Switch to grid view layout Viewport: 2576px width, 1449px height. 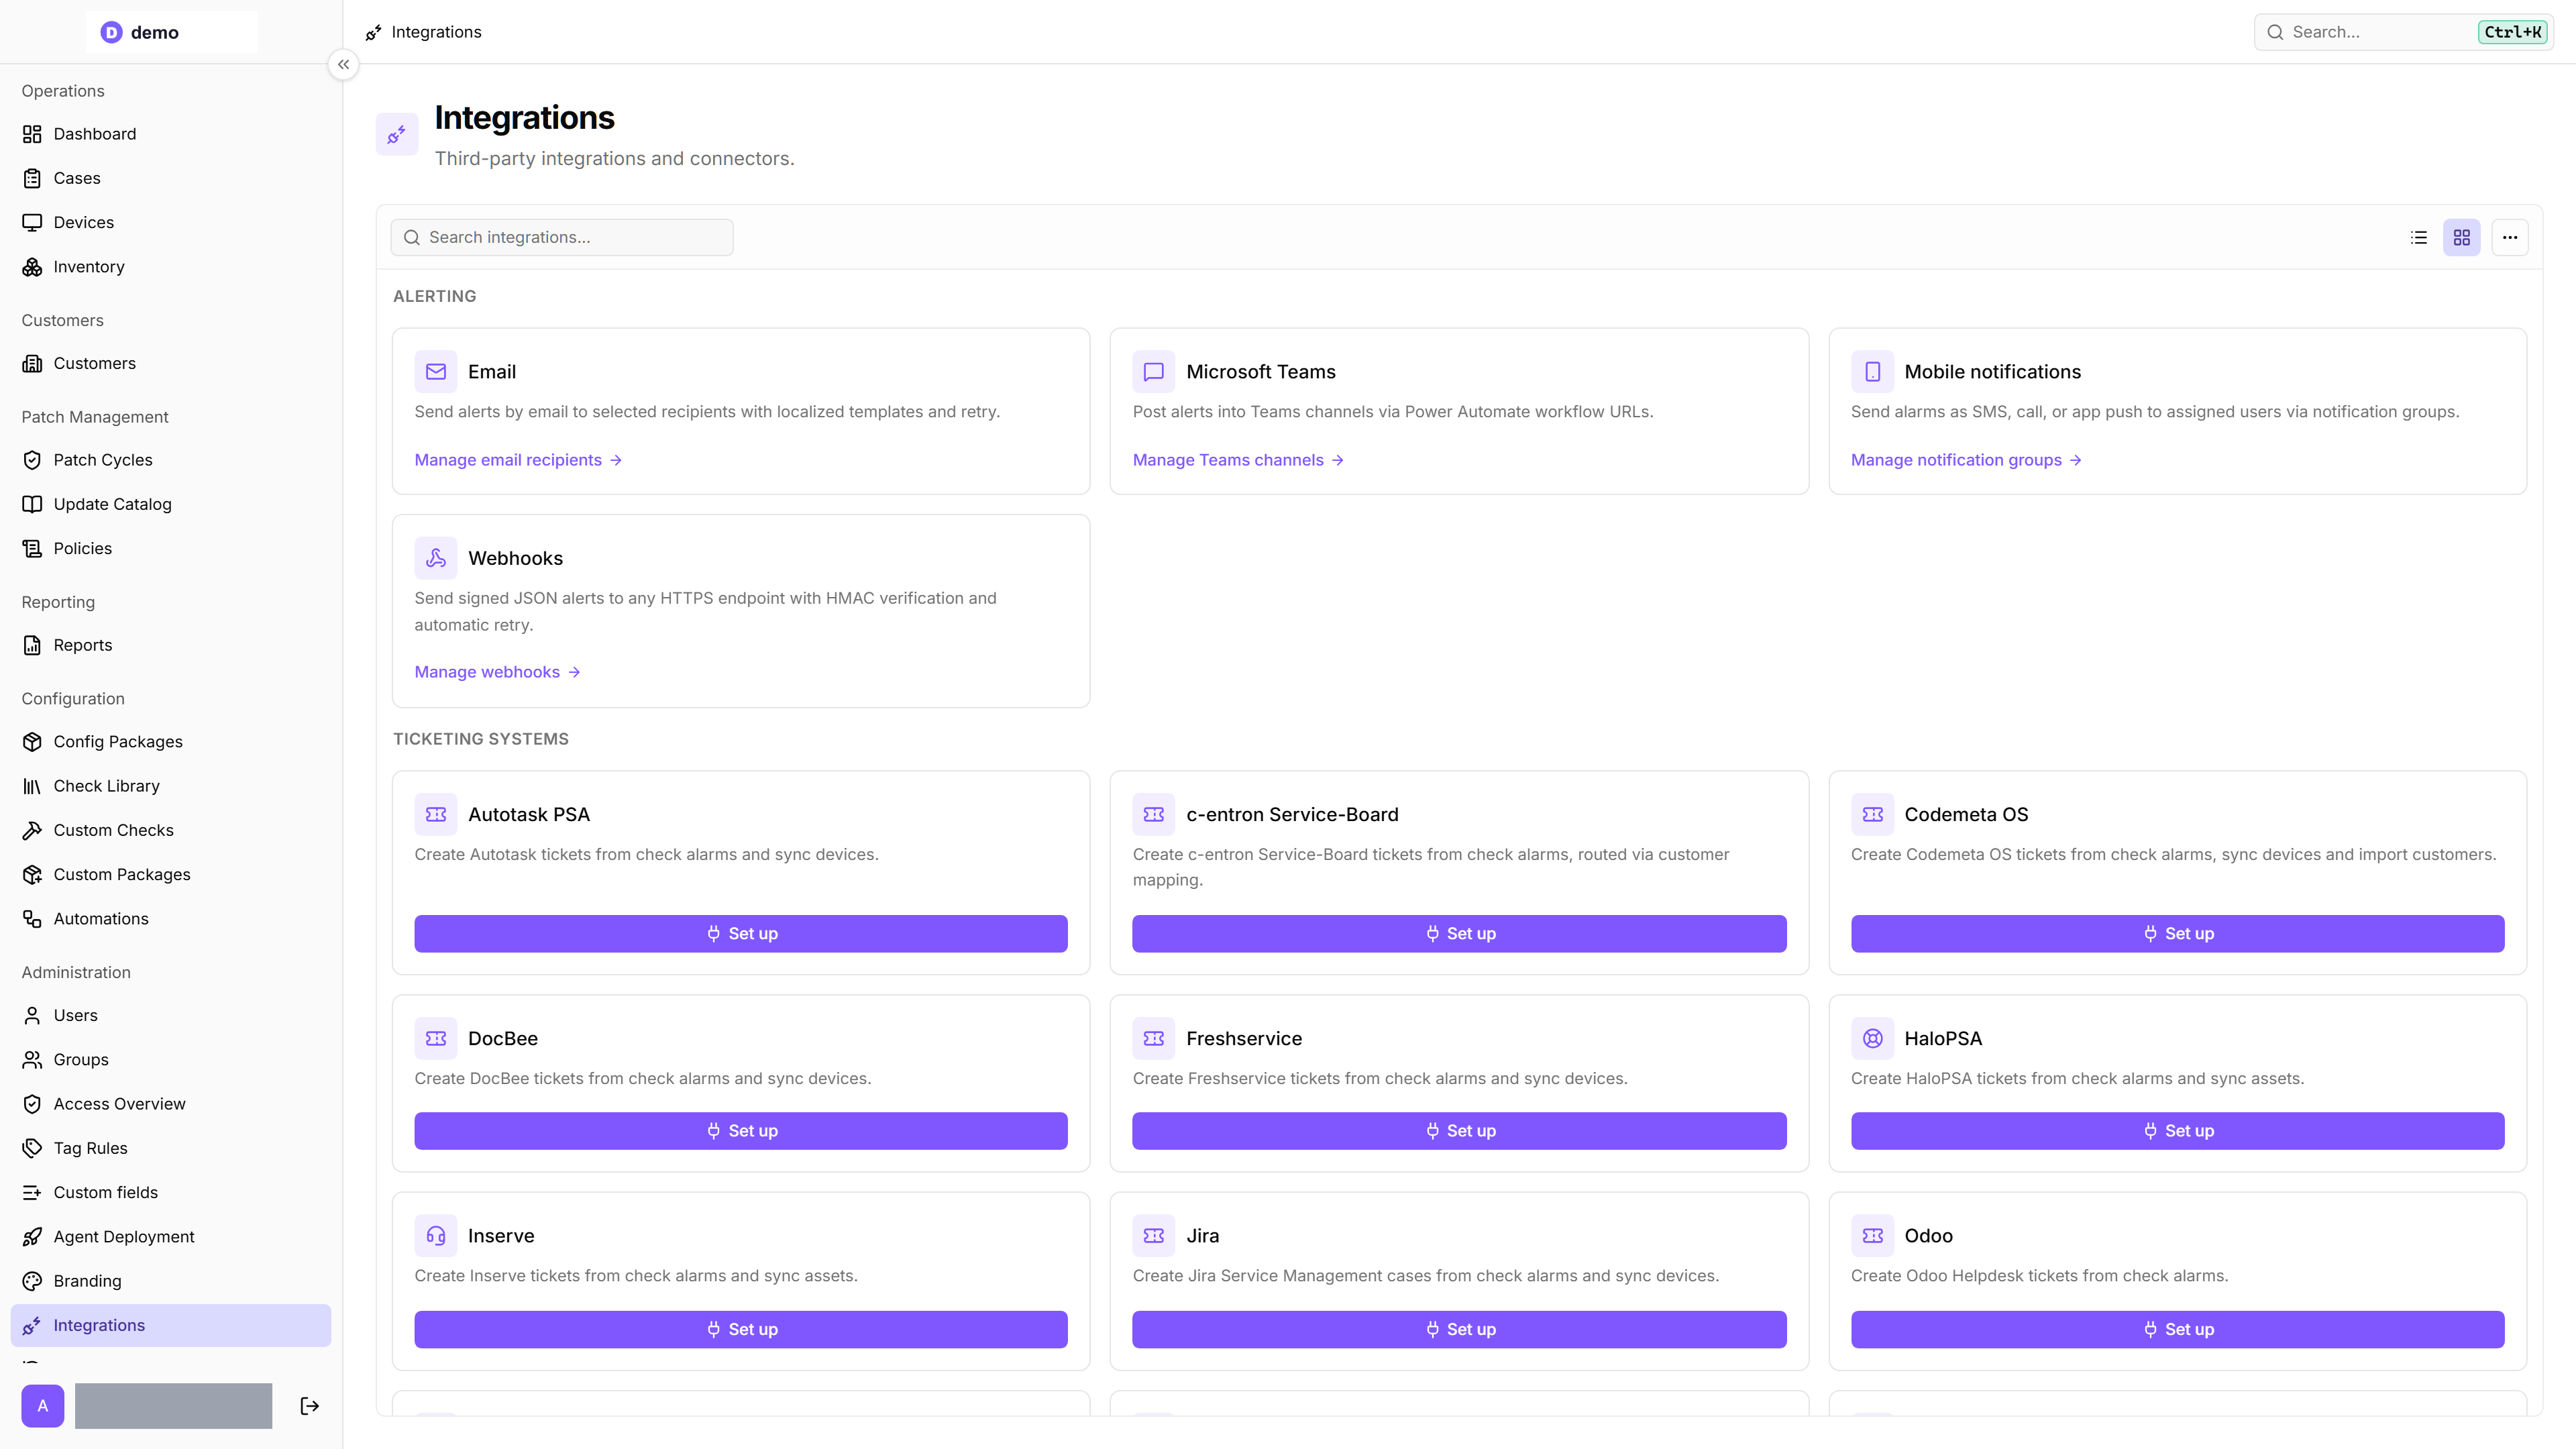[x=2462, y=238]
